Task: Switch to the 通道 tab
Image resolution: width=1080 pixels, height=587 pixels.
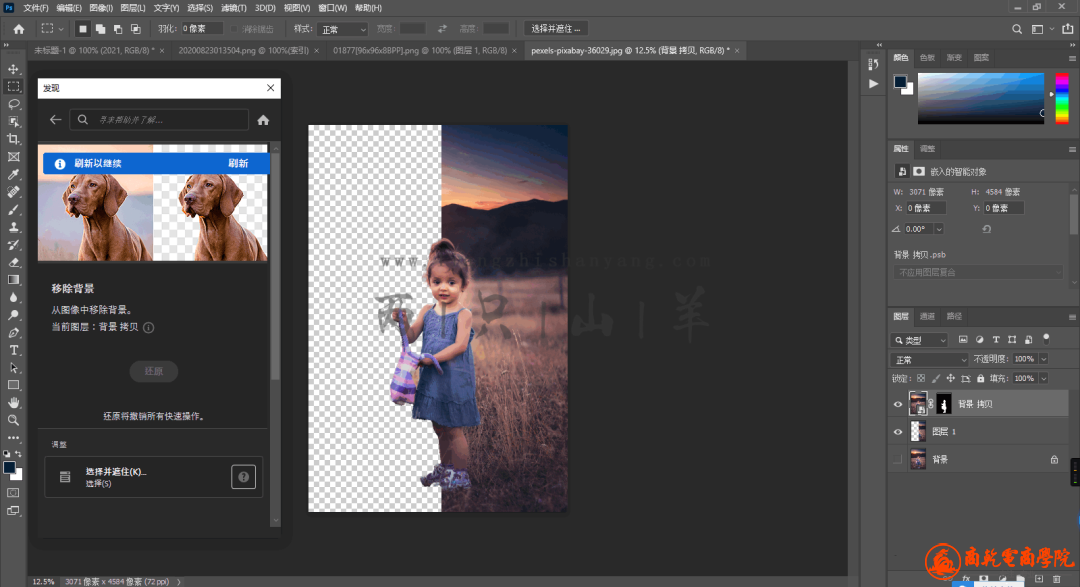Action: [928, 316]
